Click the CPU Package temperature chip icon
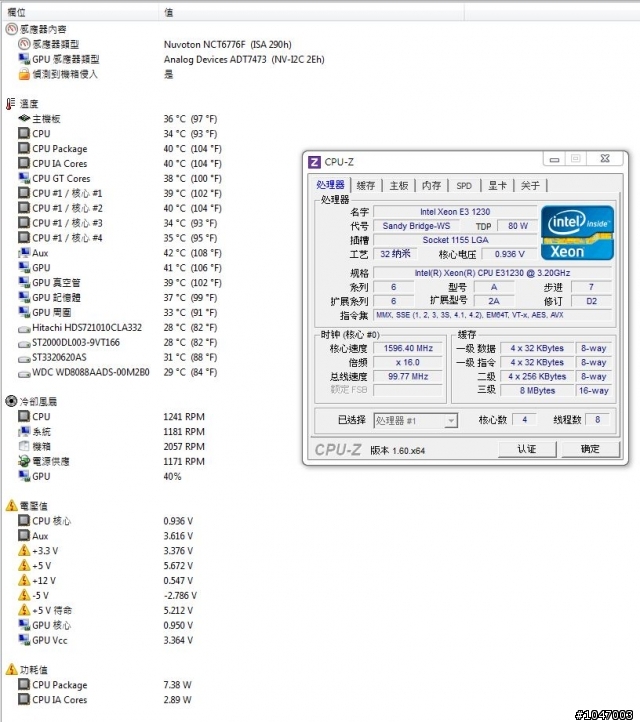Image resolution: width=640 pixels, height=723 pixels. (24, 148)
